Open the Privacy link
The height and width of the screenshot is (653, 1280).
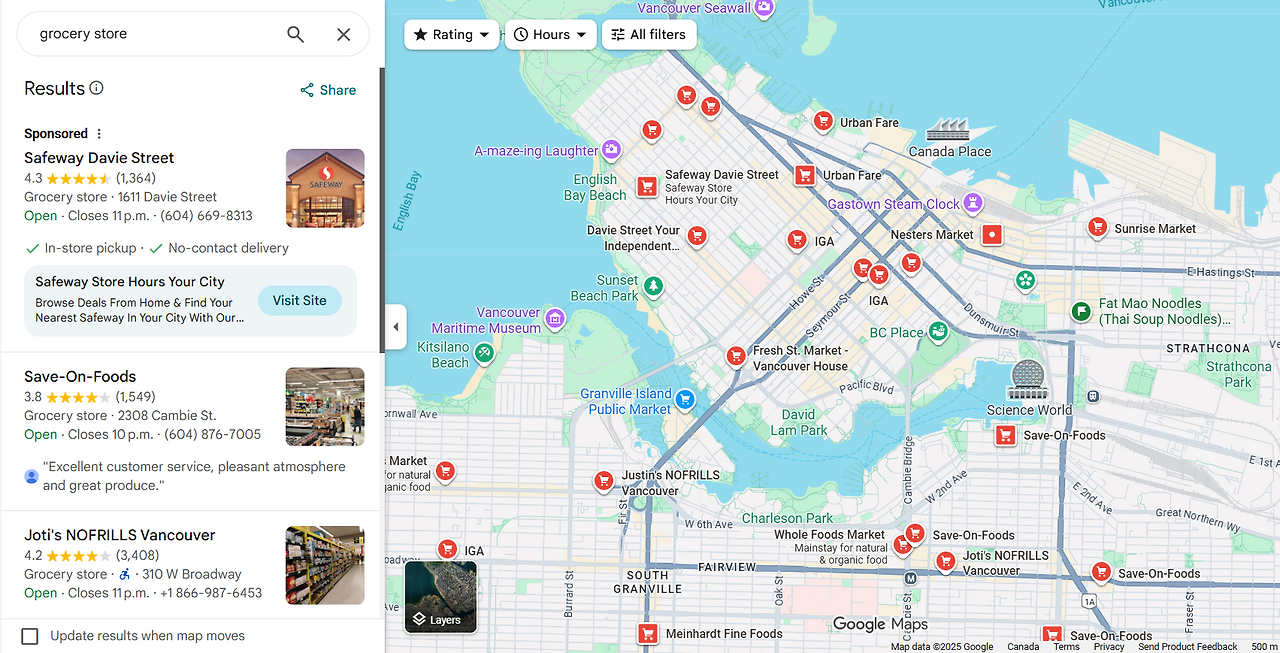1109,647
